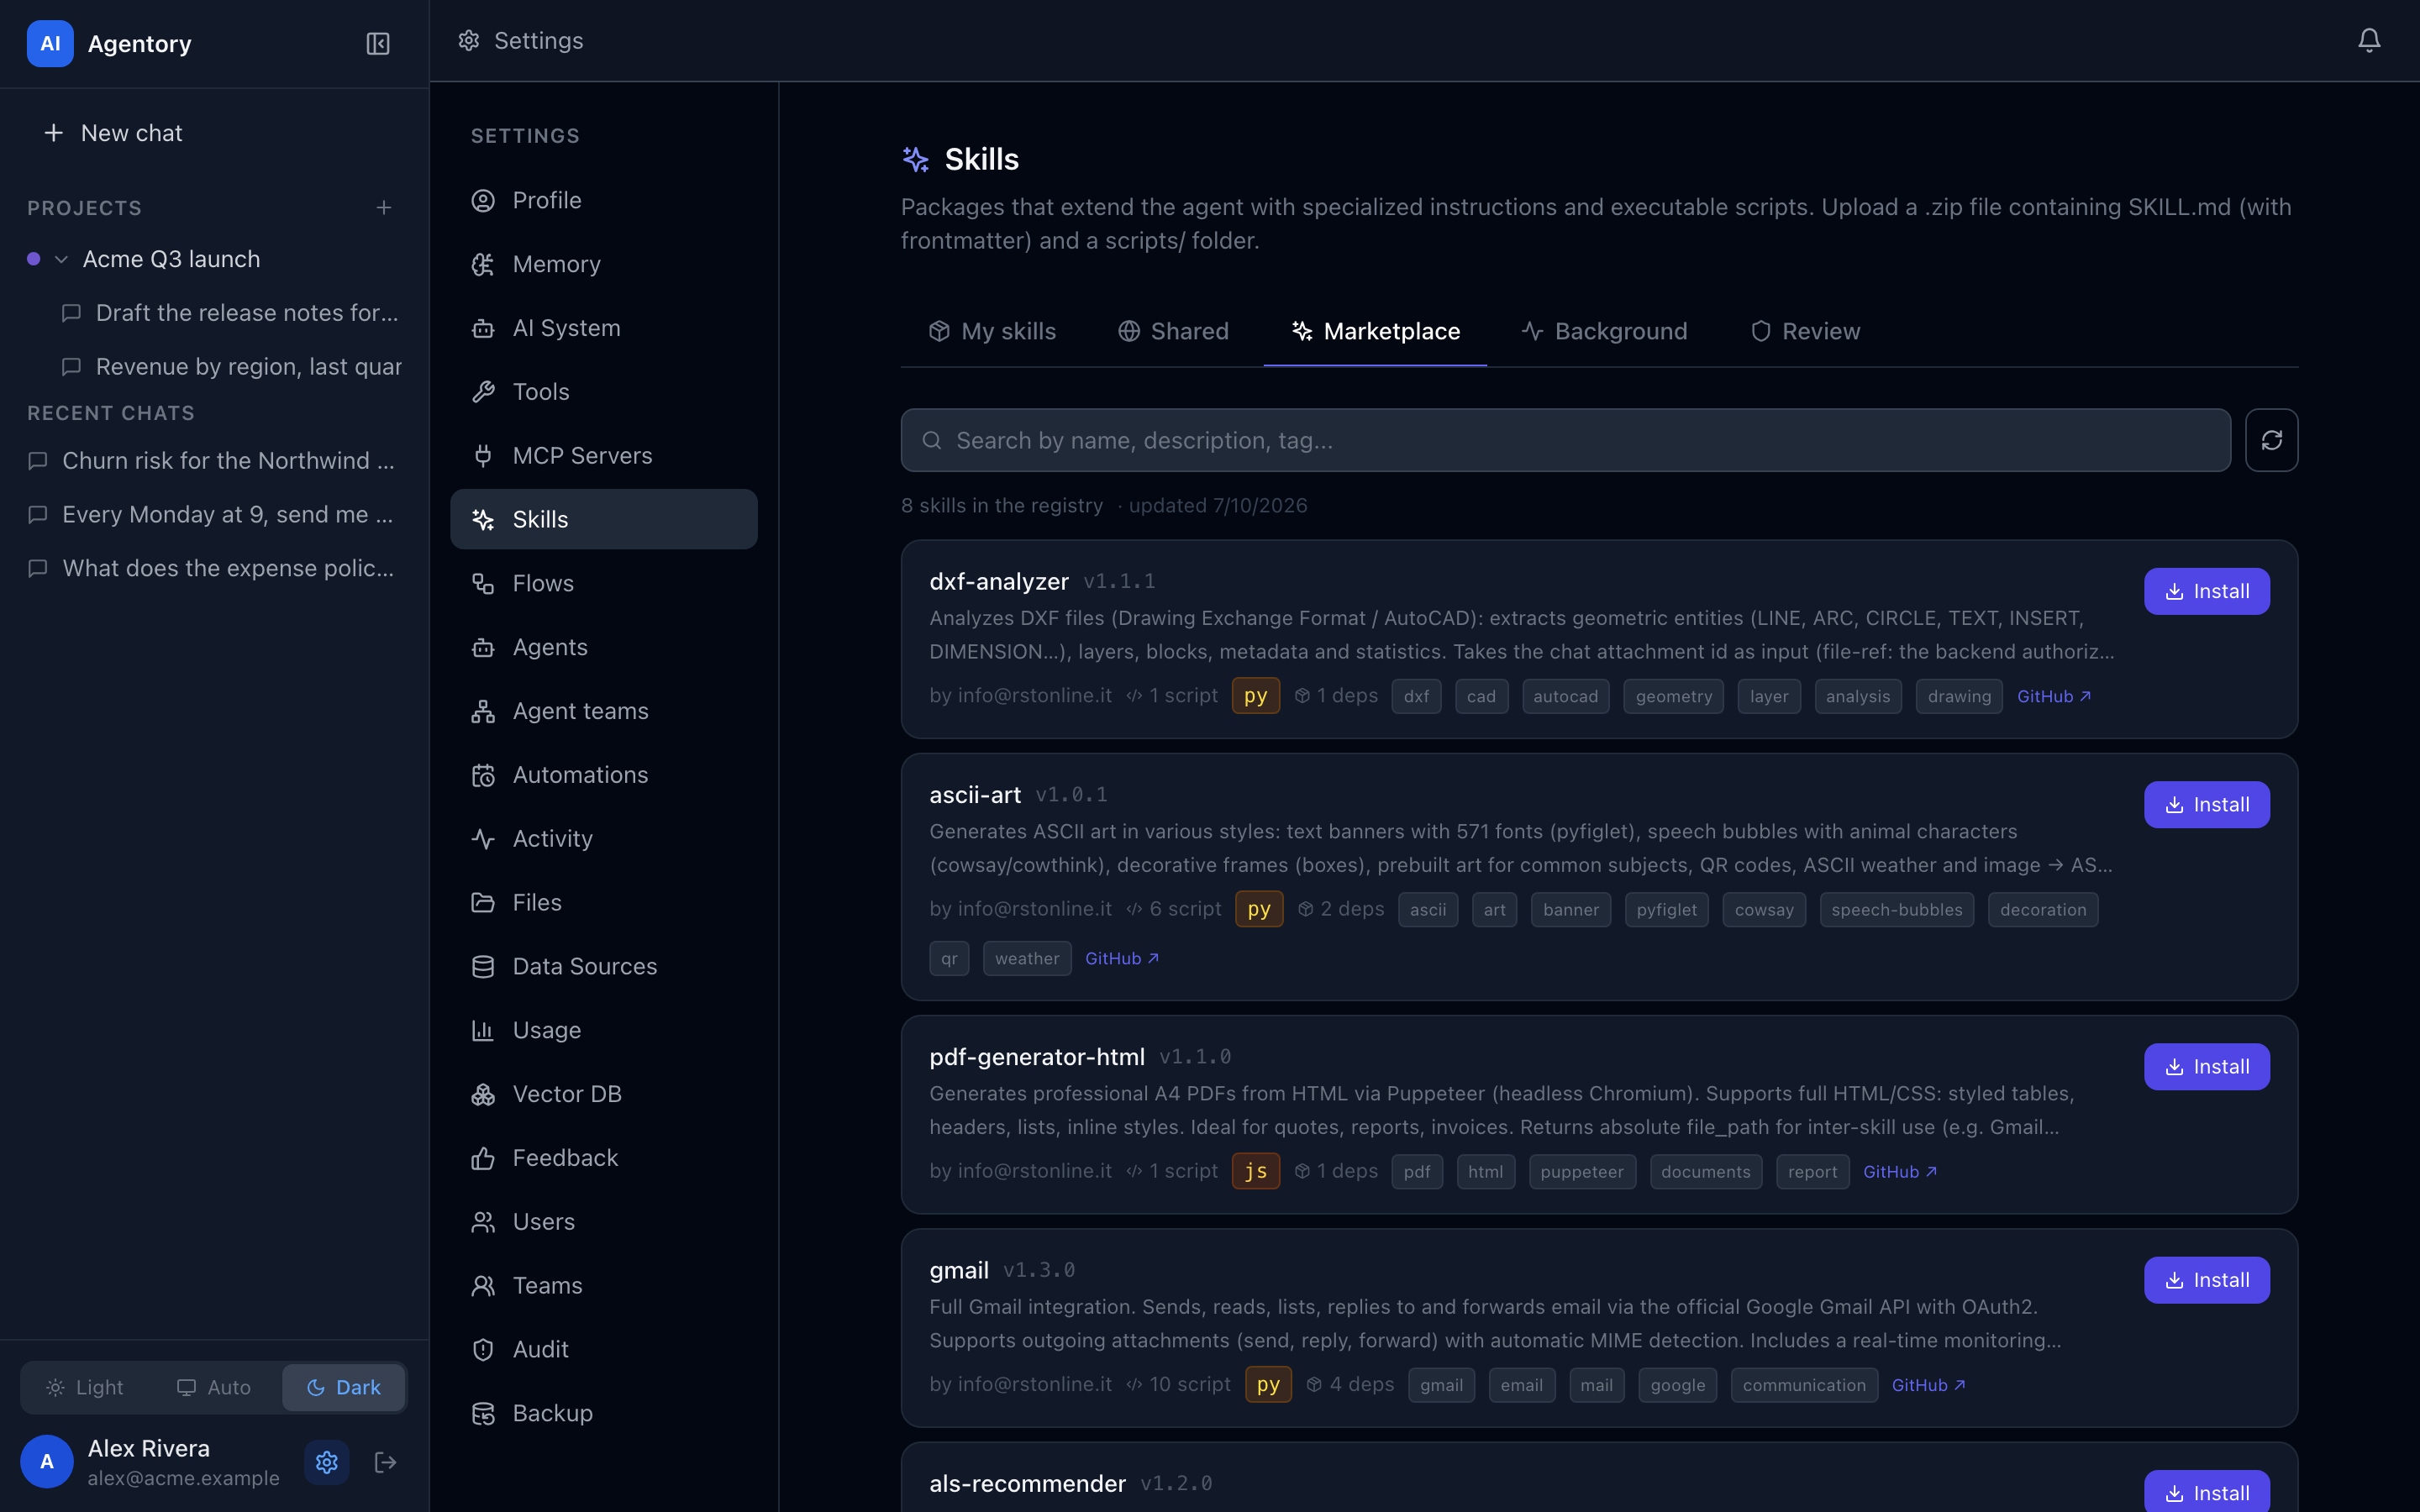This screenshot has width=2420, height=1512.
Task: Click the 'speech-bubbles' tag
Action: (1896, 909)
